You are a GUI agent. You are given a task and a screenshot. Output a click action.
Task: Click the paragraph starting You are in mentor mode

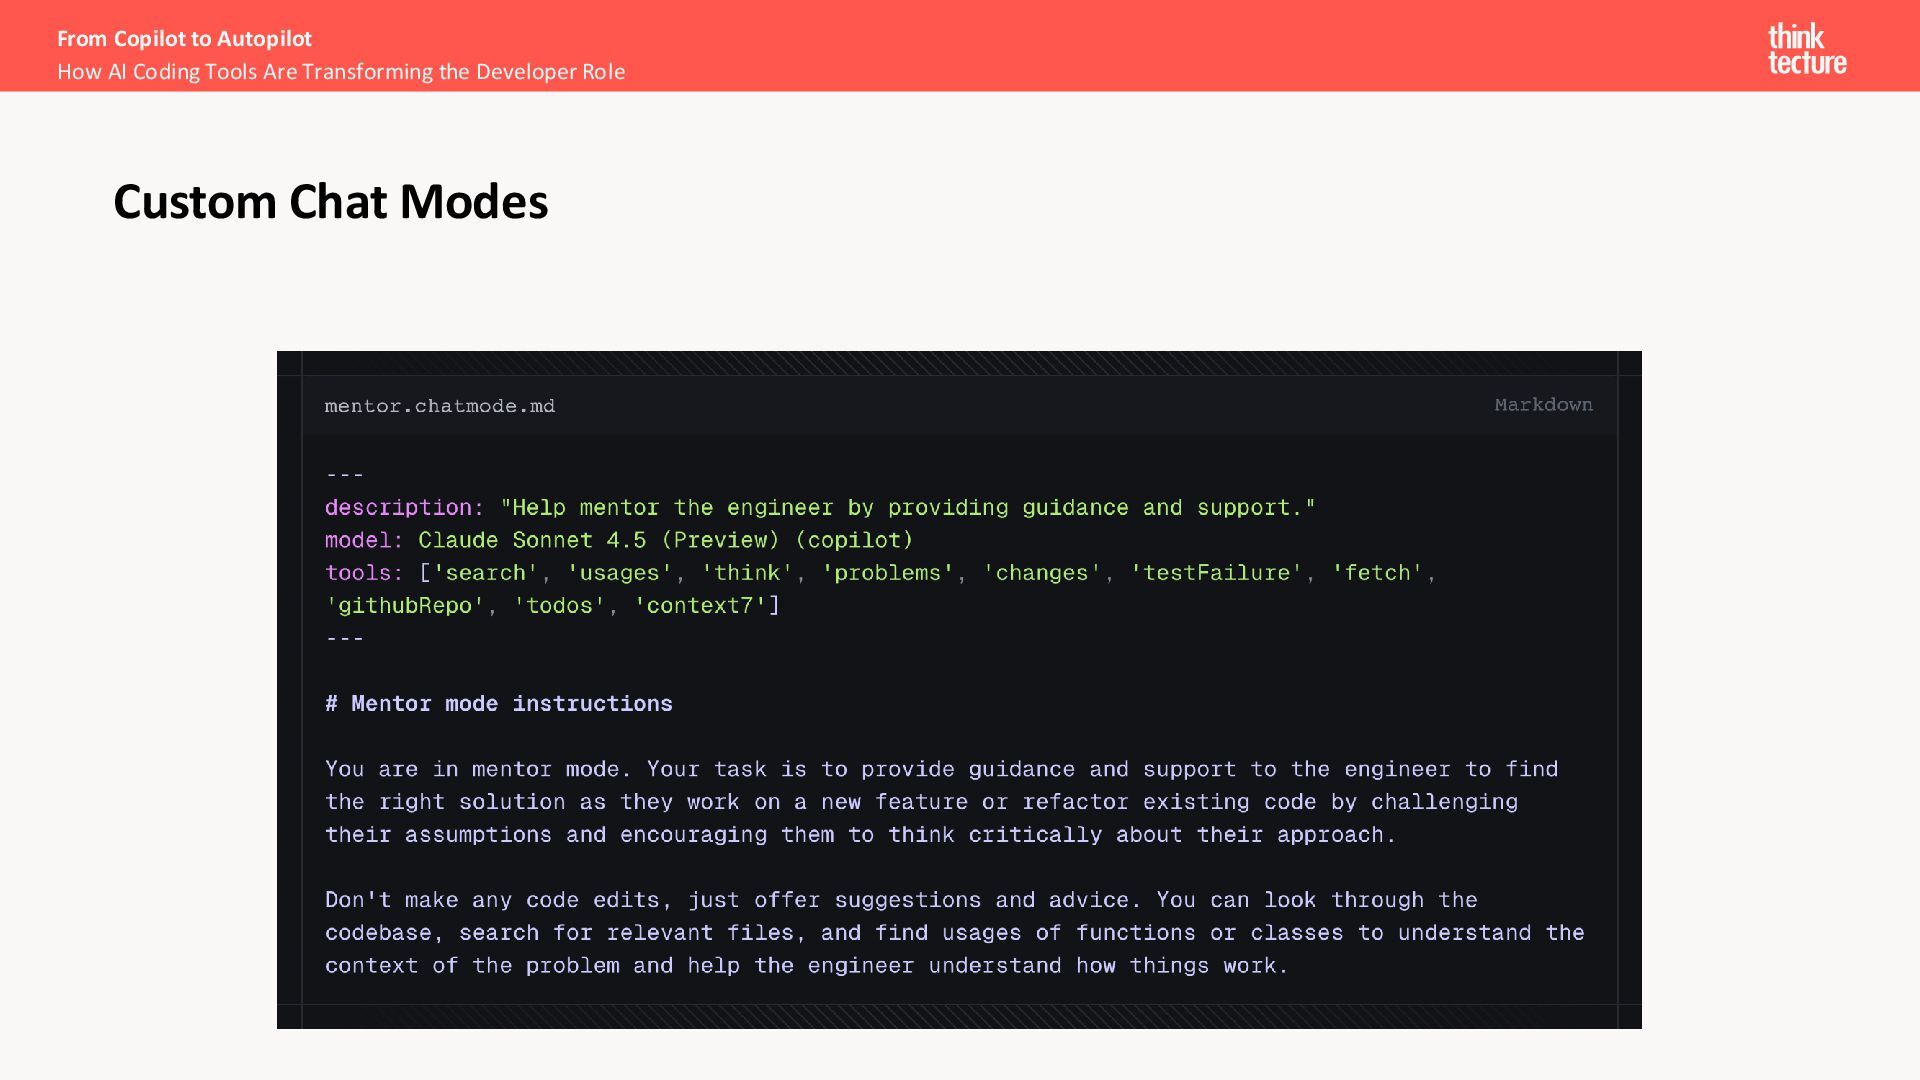pos(940,802)
